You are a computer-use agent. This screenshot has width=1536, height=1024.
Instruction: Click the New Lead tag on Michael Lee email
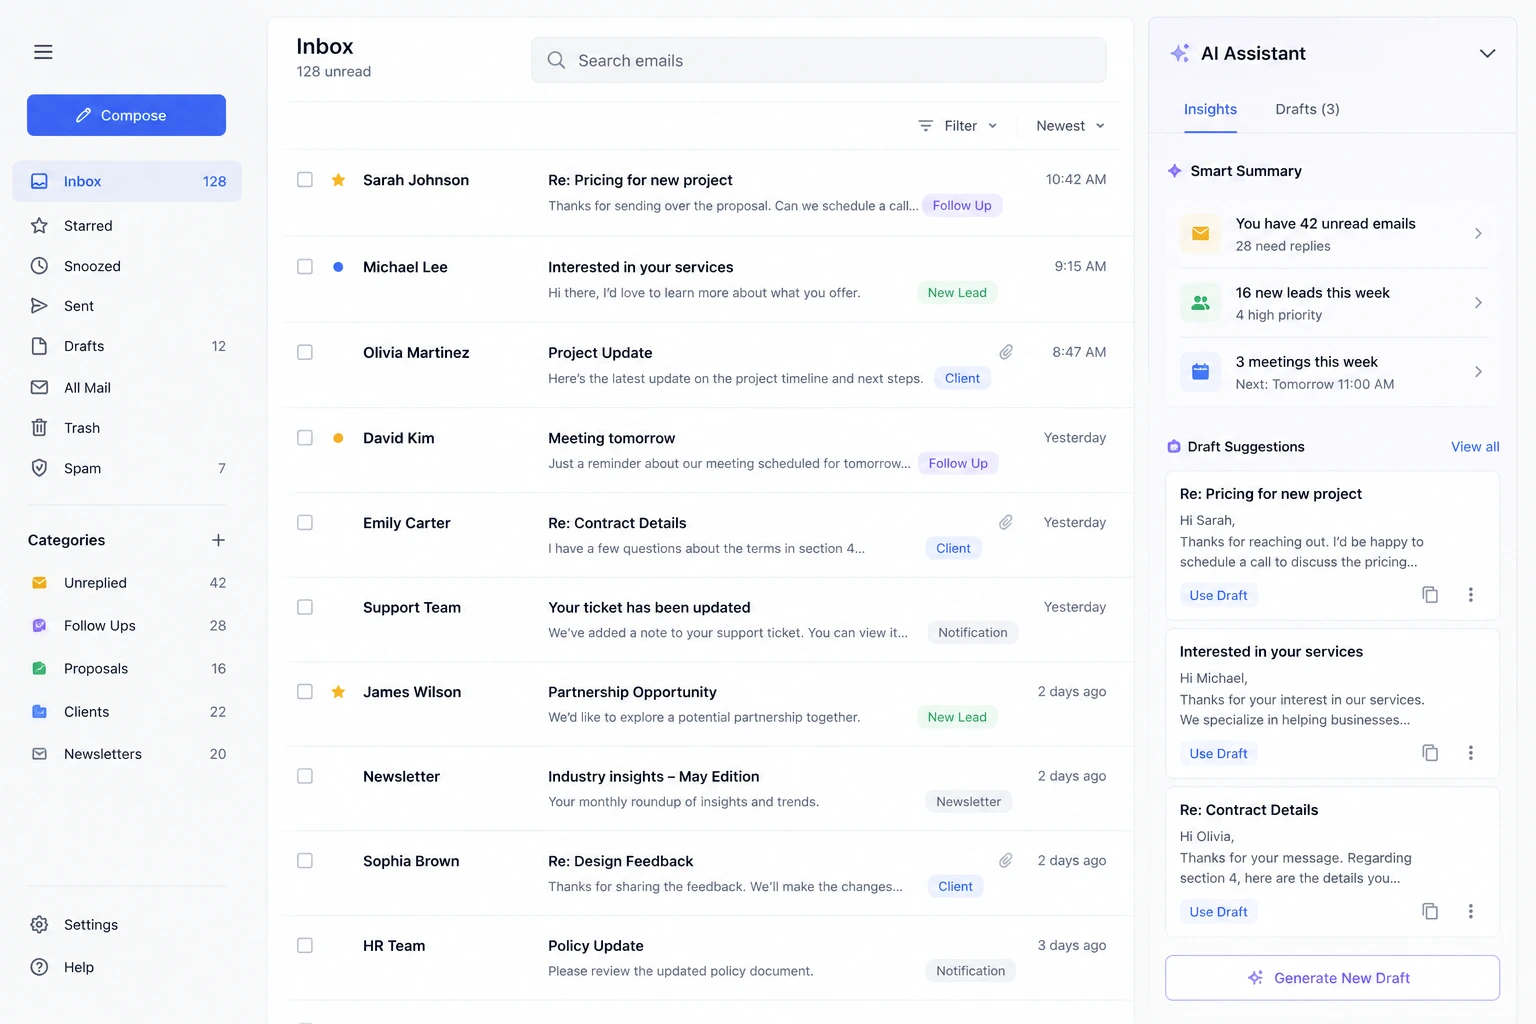957,292
